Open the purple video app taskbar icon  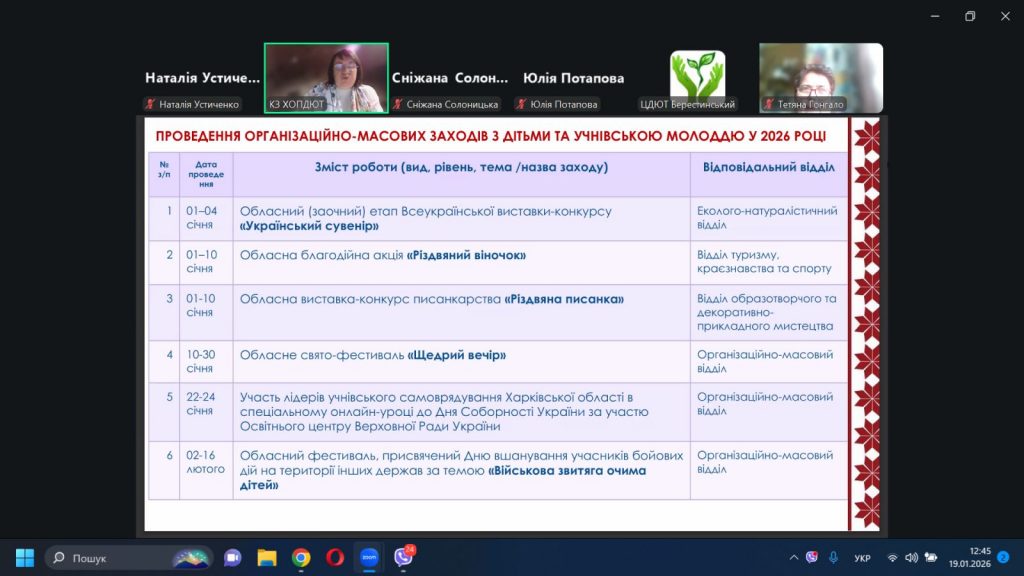click(x=232, y=557)
